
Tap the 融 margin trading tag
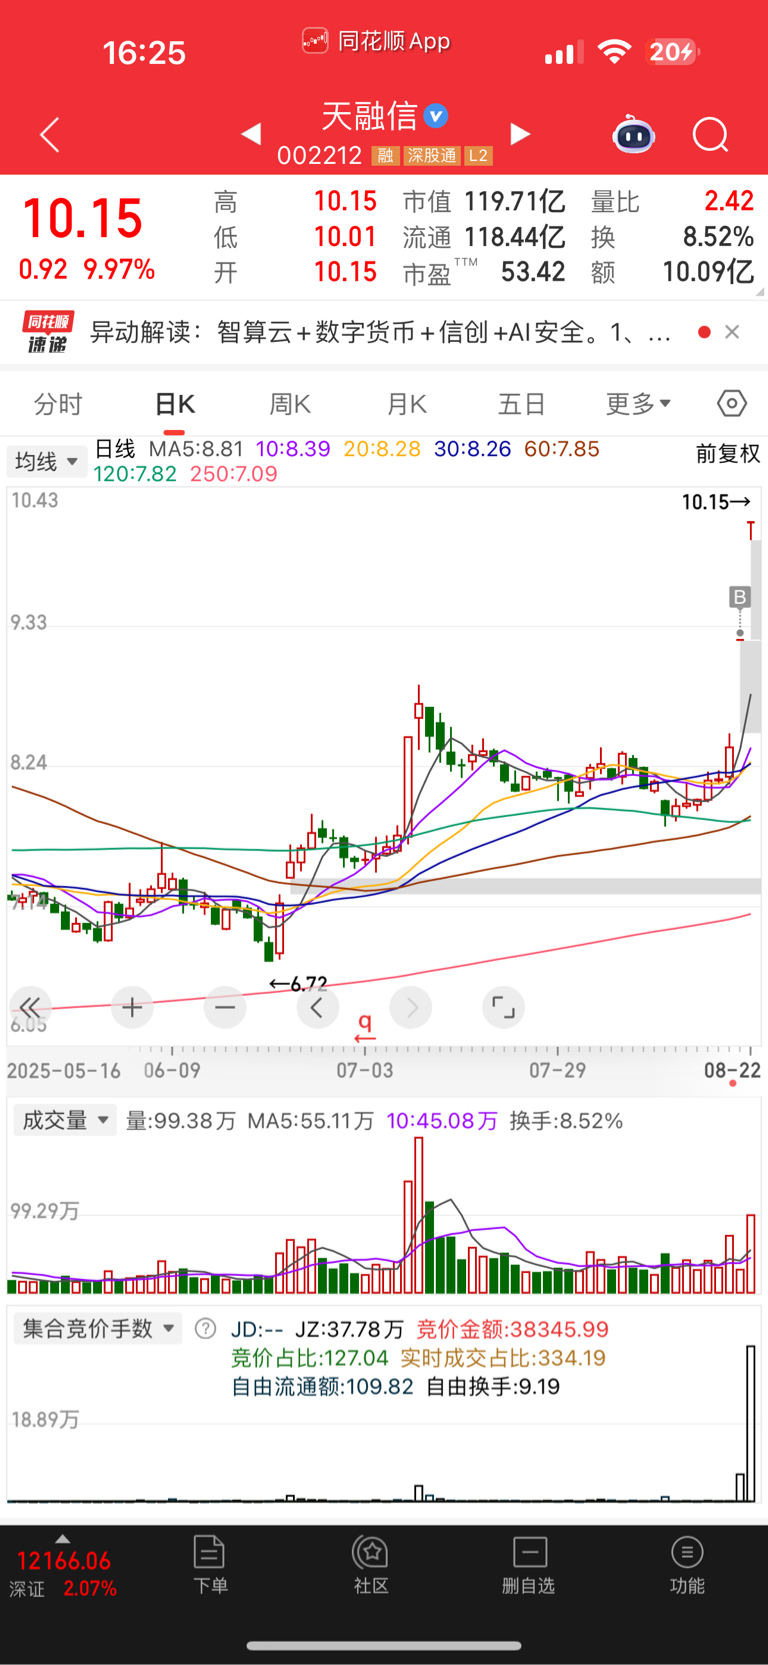pyautogui.click(x=385, y=156)
